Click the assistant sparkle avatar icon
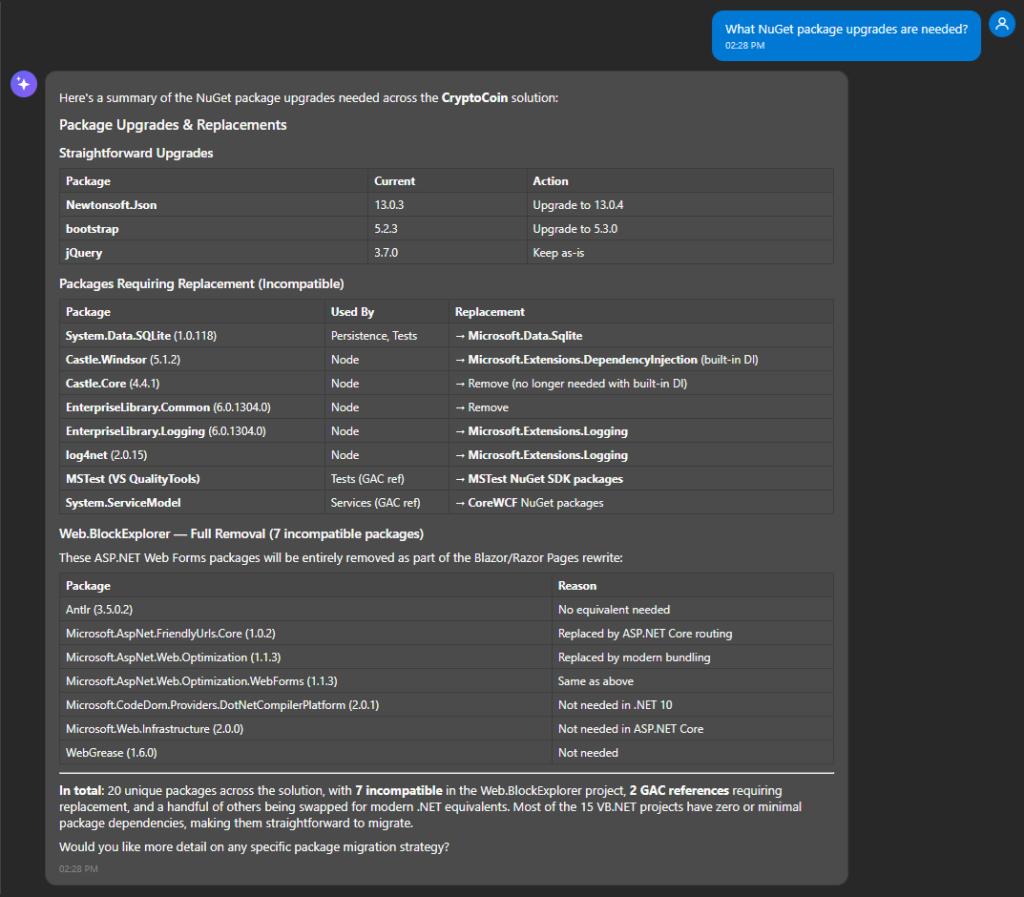Screen dimensions: 1024x897 (x=24, y=84)
